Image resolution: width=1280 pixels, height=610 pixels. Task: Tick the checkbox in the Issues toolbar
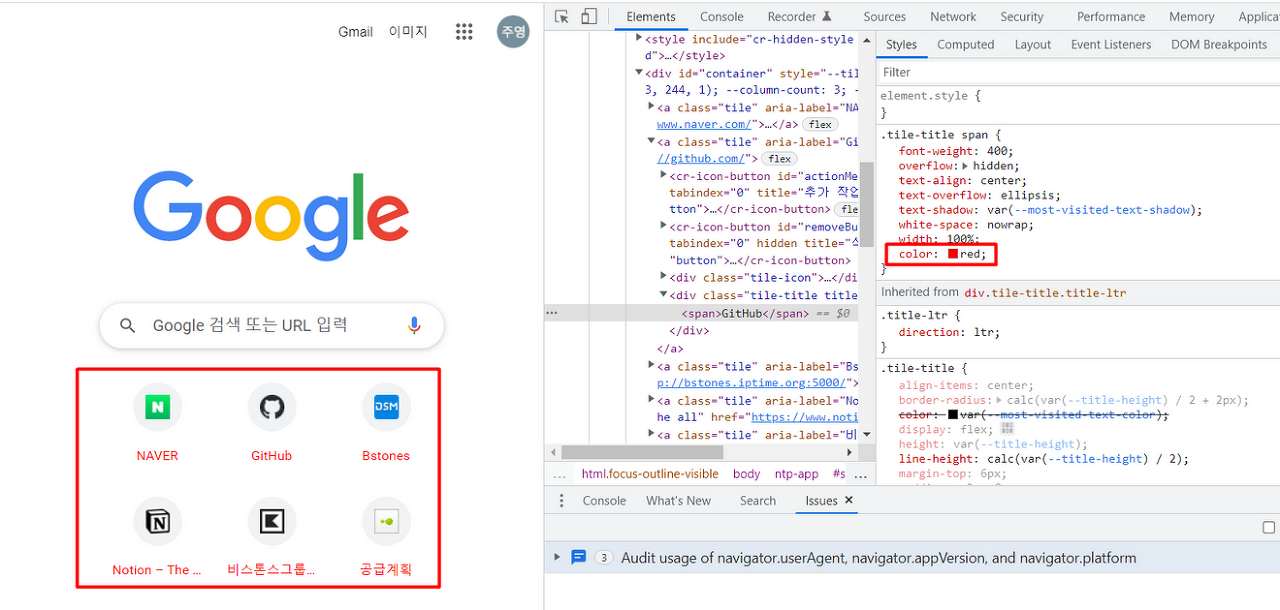point(1268,528)
